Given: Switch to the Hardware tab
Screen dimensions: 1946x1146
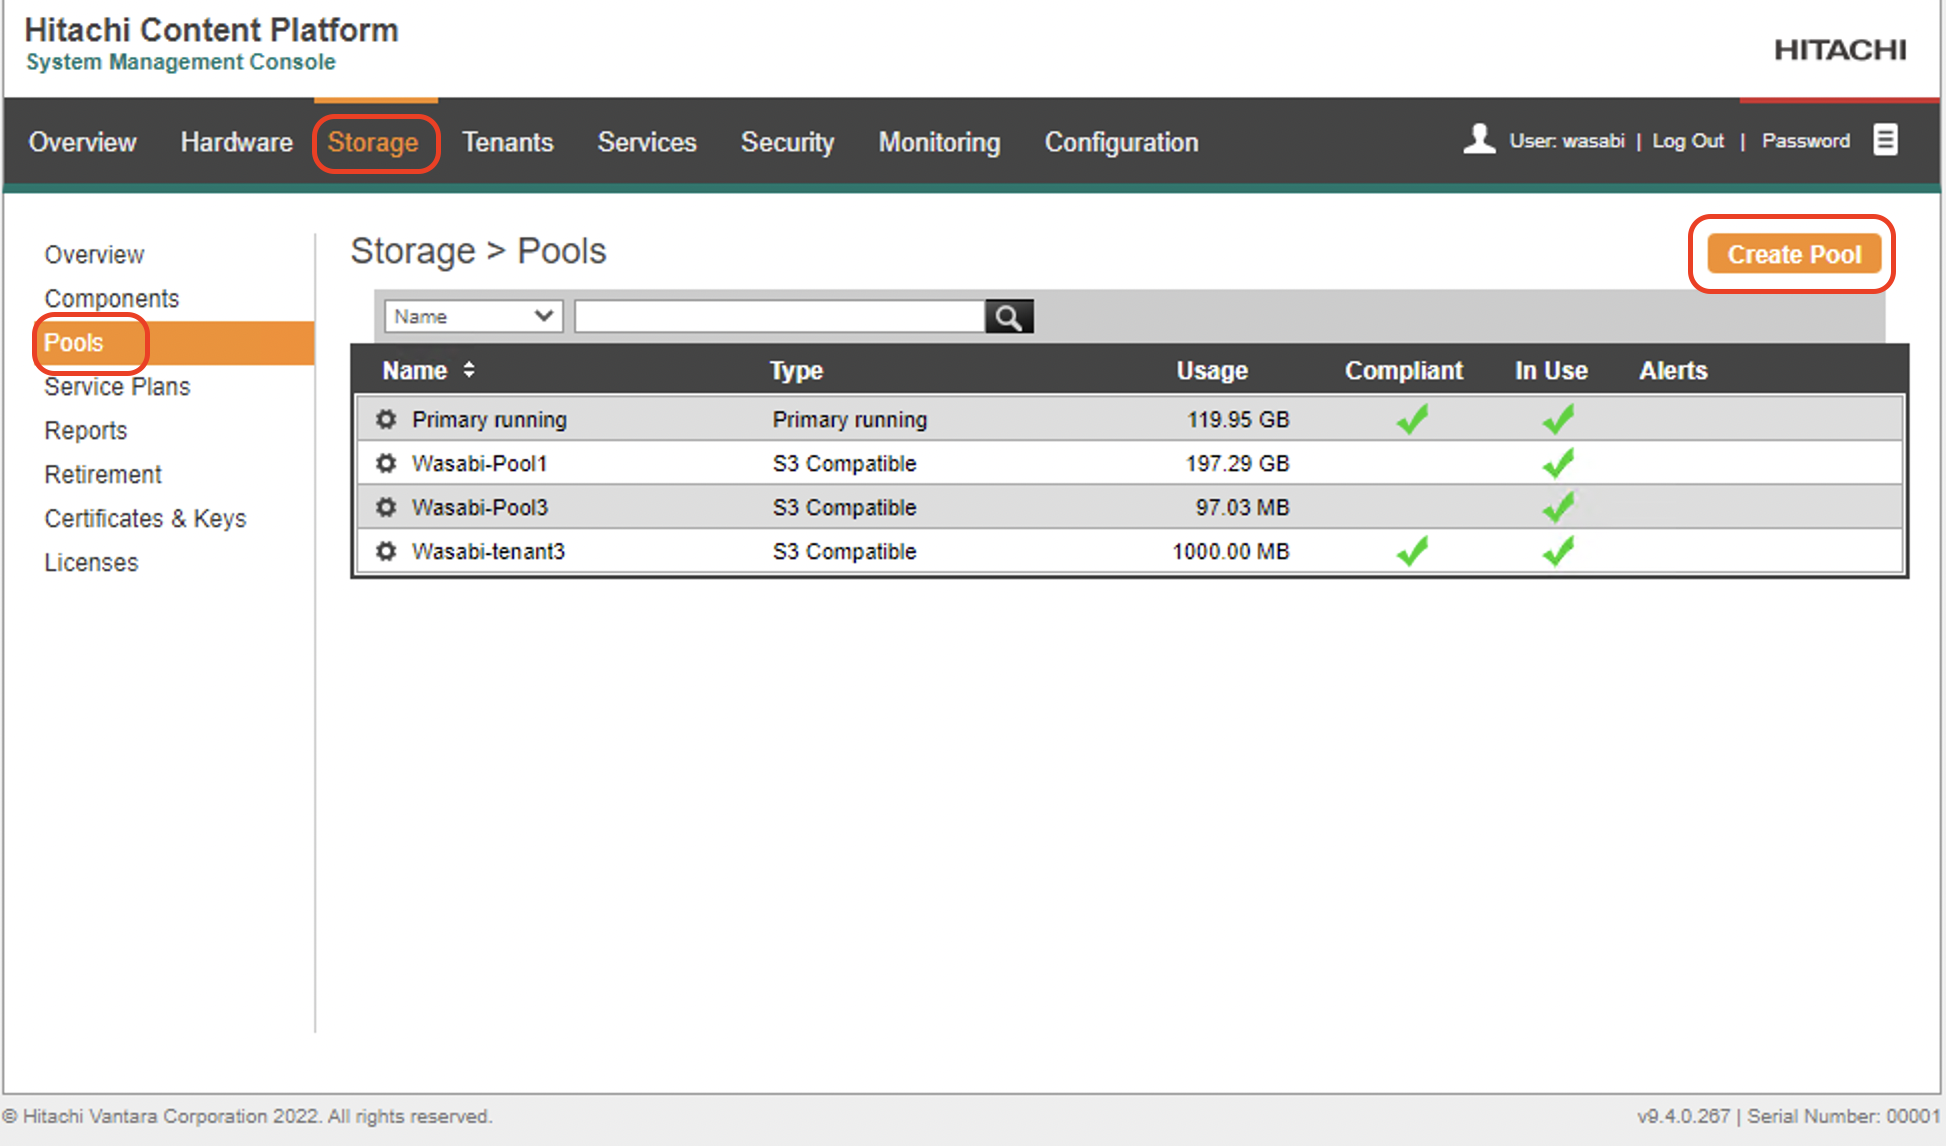Looking at the screenshot, I should pyautogui.click(x=237, y=142).
